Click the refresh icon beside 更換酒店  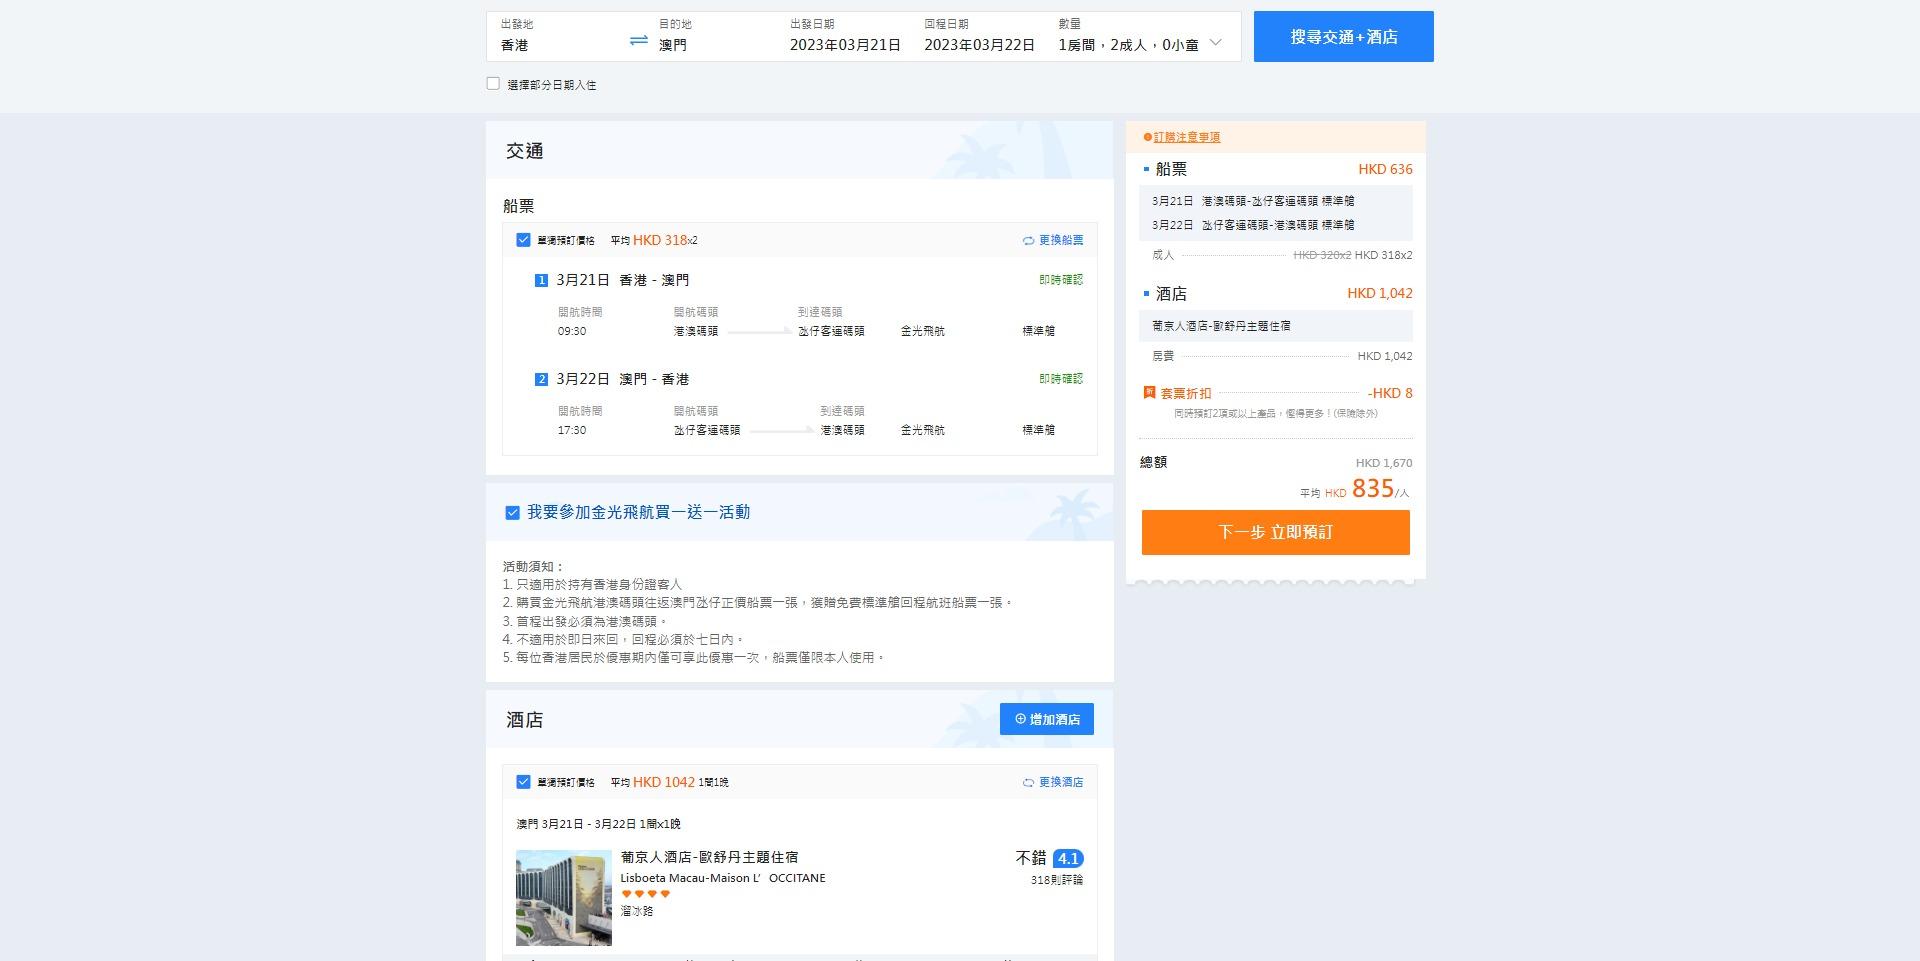[x=1028, y=783]
